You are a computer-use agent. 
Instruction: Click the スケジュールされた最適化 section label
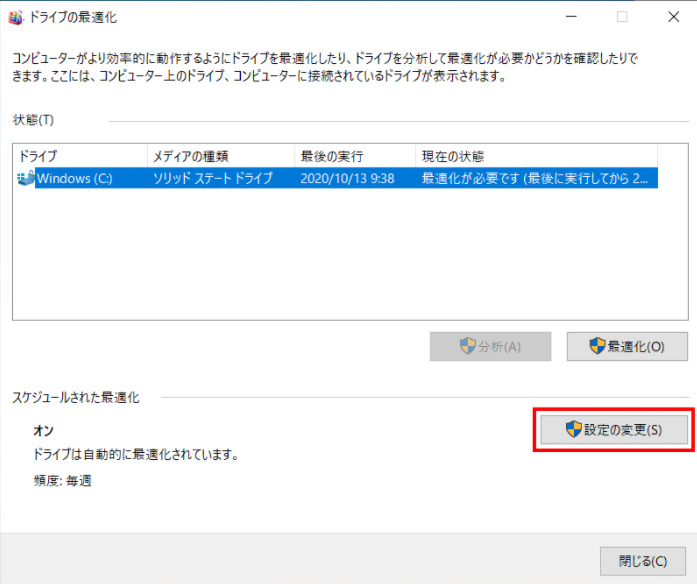coord(76,397)
